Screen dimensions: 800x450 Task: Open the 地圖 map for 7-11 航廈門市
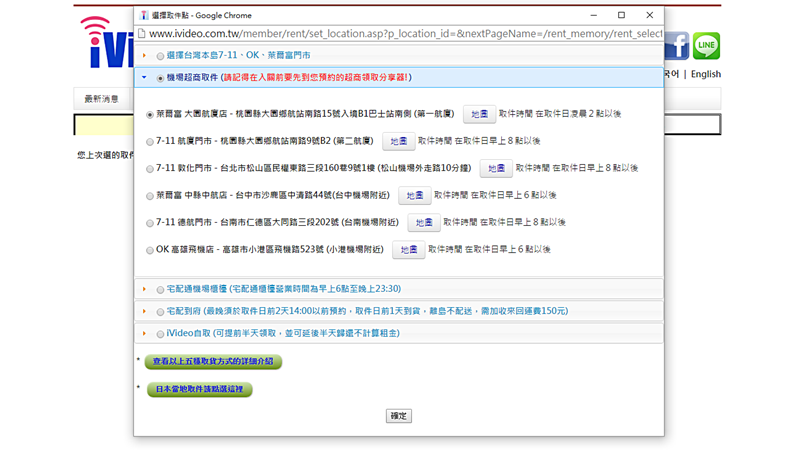[398, 141]
